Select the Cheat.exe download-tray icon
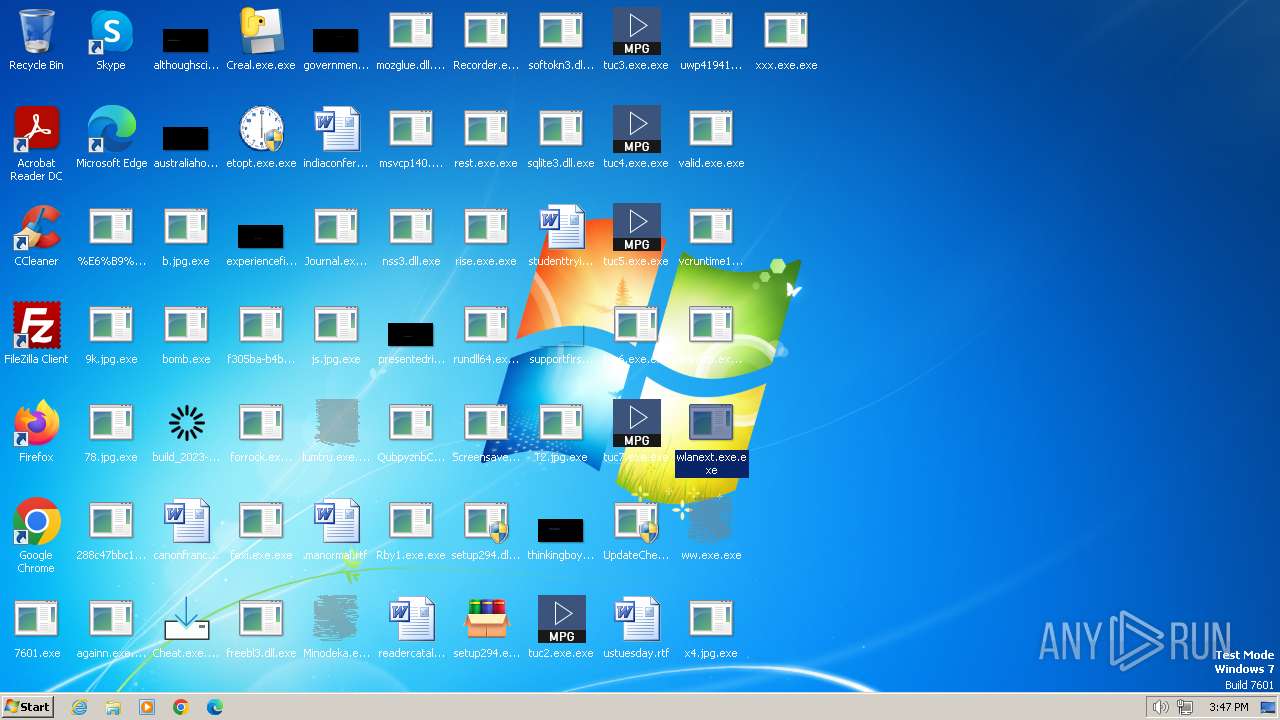The image size is (1280, 720). click(186, 620)
